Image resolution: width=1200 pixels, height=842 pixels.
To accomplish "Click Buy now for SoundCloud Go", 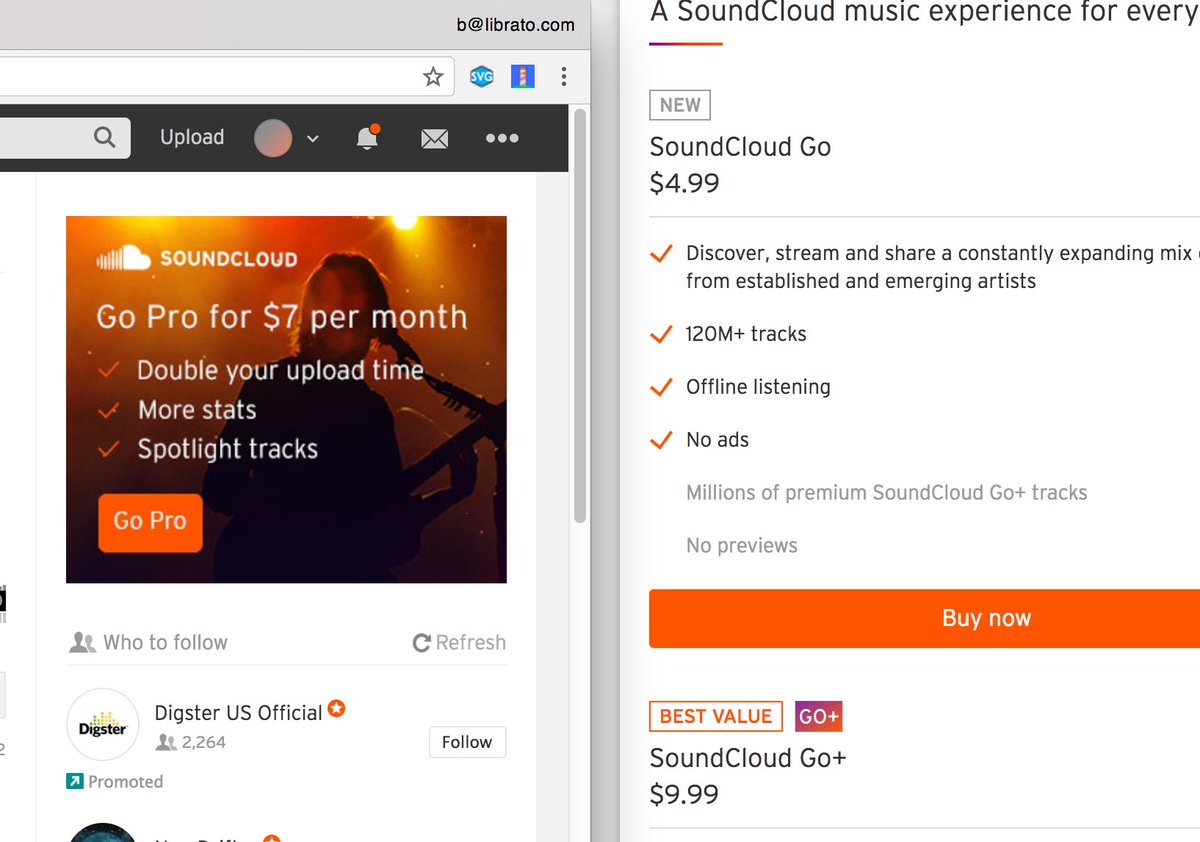I will tap(924, 618).
